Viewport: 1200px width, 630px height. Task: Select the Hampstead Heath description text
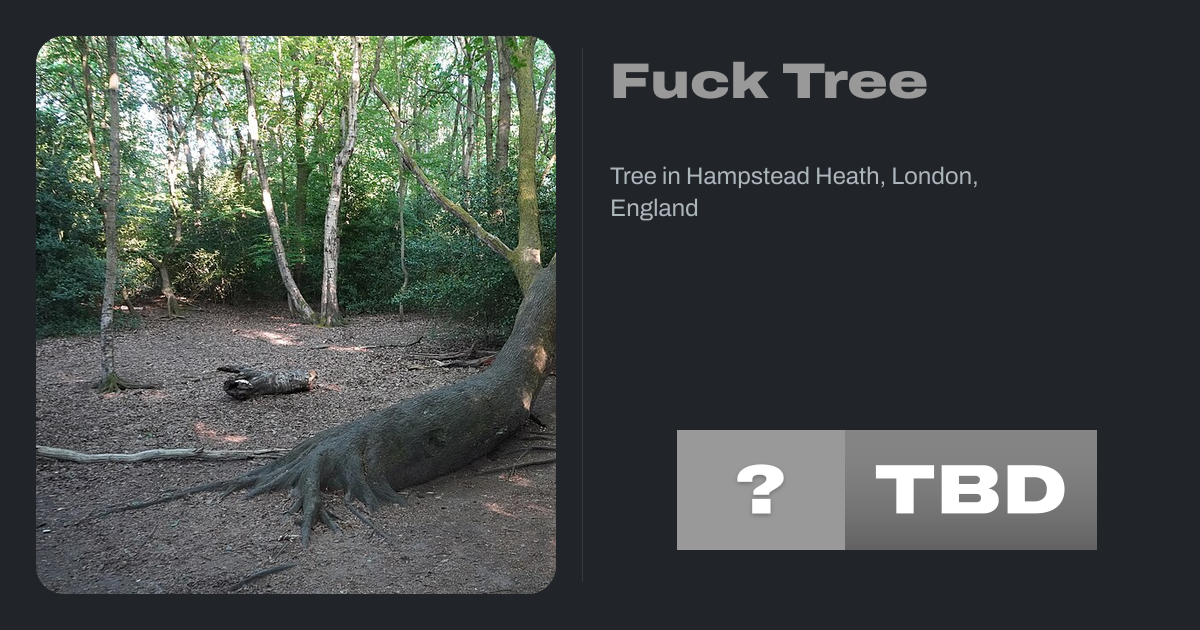[794, 193]
